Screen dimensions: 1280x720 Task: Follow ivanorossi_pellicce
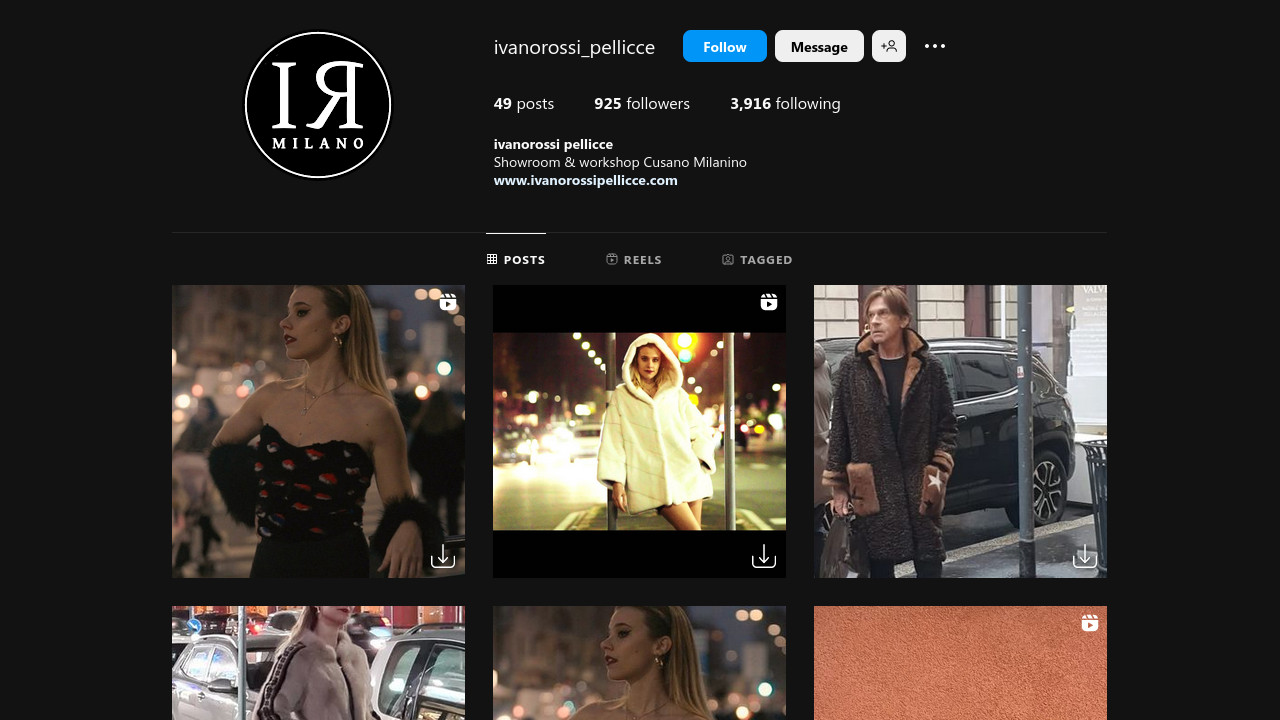point(725,46)
